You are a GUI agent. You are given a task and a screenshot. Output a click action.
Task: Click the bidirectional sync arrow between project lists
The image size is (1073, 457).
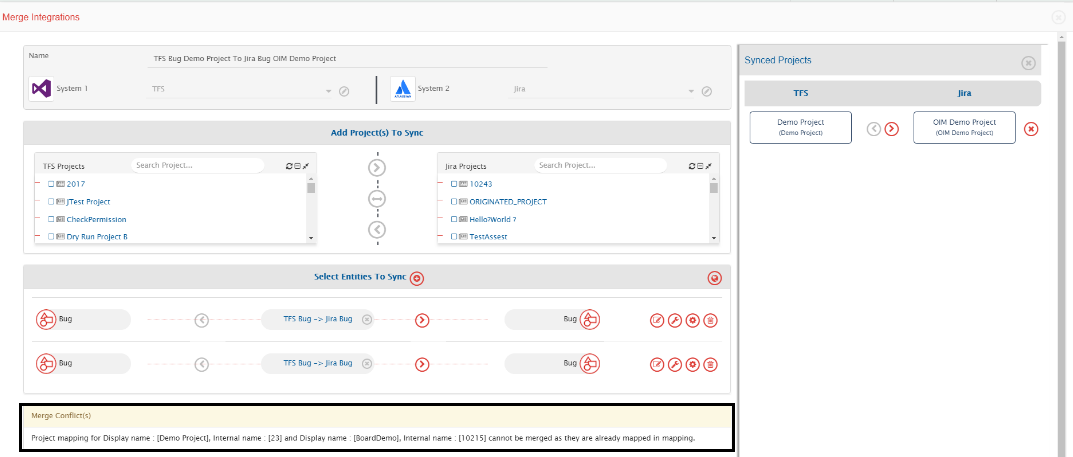pos(377,199)
